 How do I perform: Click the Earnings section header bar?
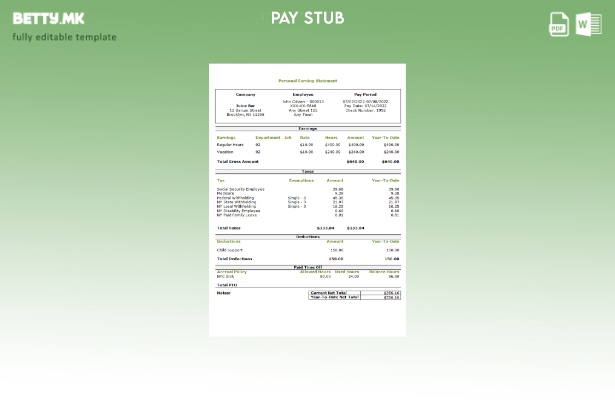tap(307, 129)
